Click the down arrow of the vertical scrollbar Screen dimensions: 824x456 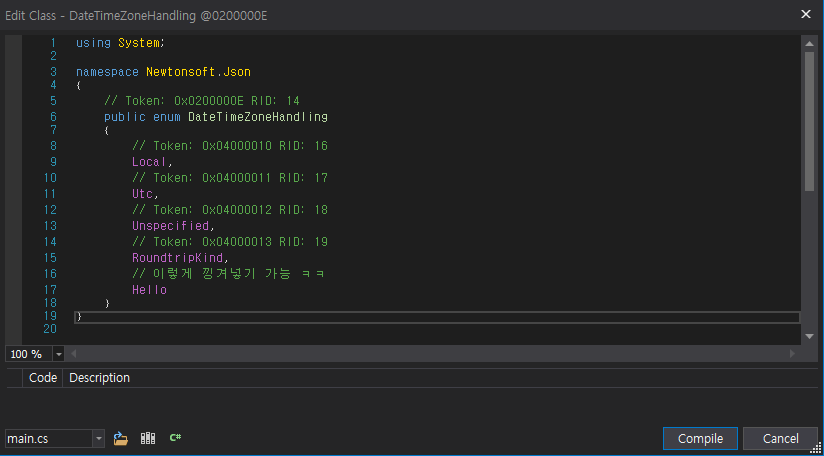[x=809, y=336]
